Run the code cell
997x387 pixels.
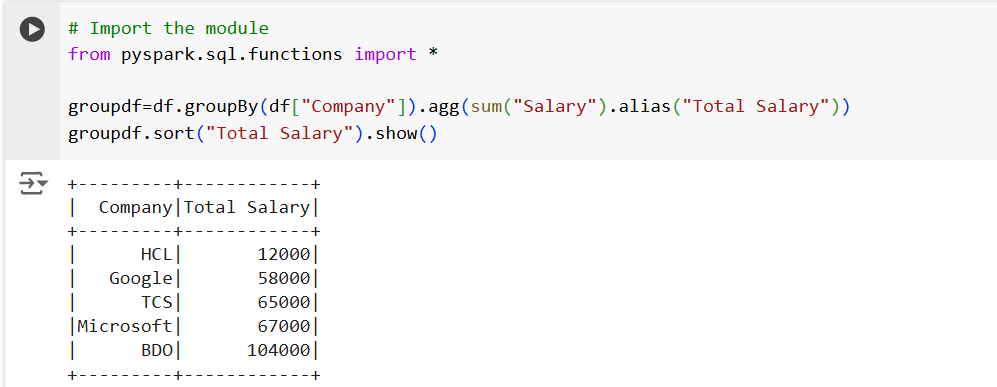(32, 29)
